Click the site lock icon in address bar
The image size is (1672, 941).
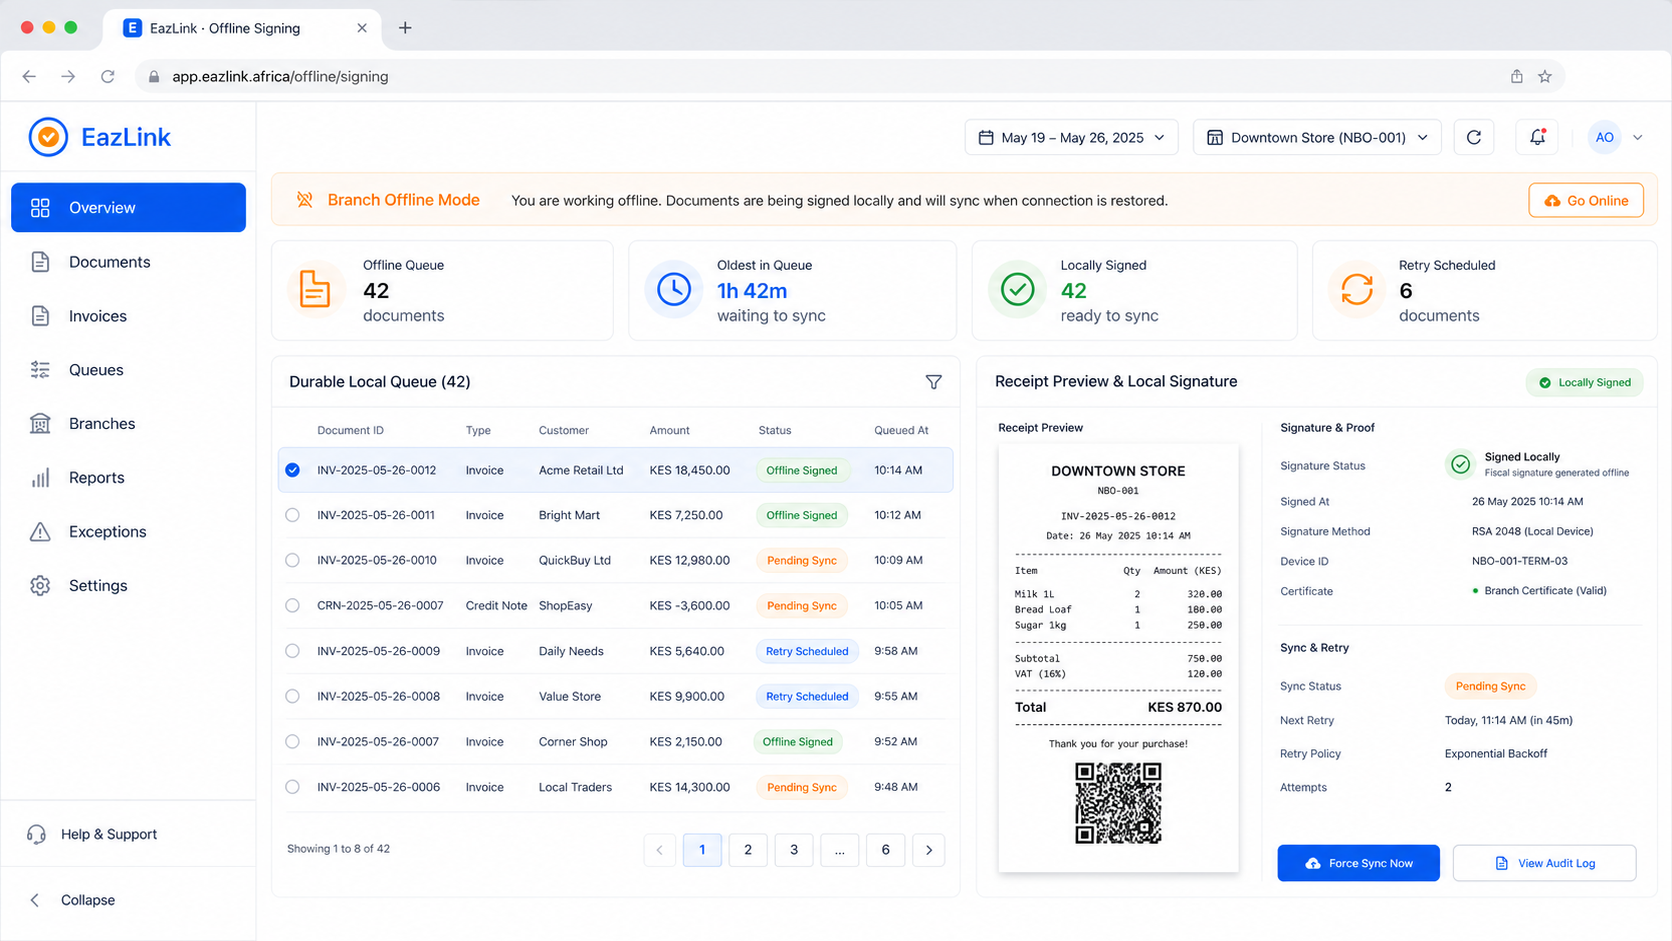coord(154,76)
